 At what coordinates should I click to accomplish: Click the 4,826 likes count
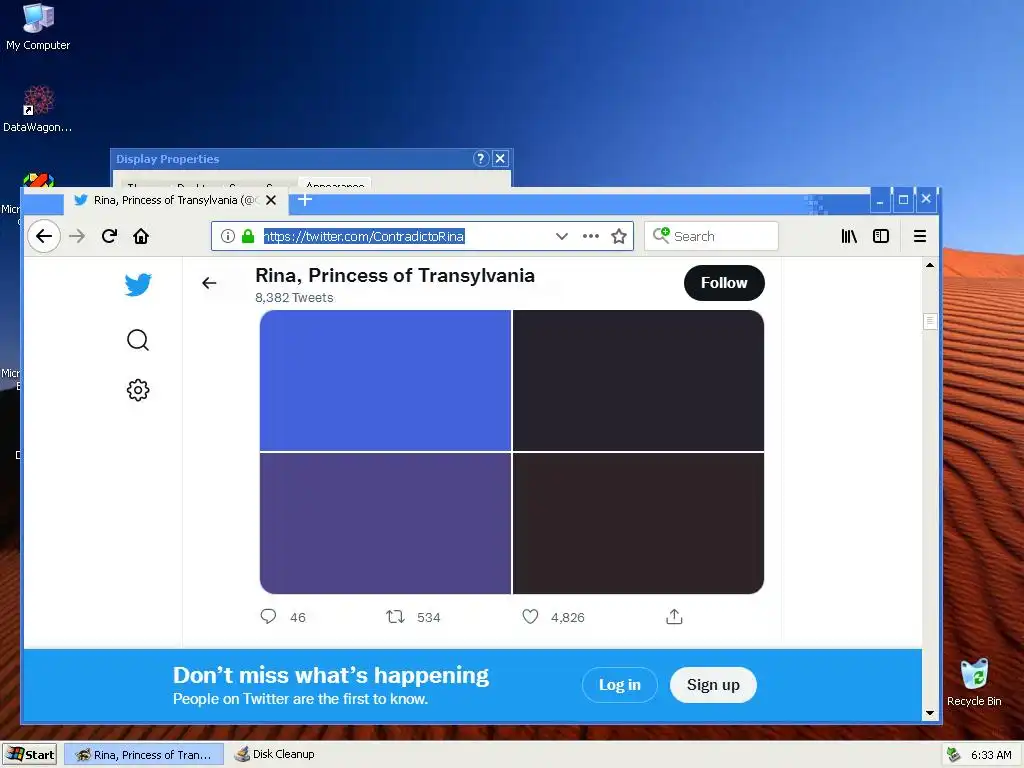point(568,617)
